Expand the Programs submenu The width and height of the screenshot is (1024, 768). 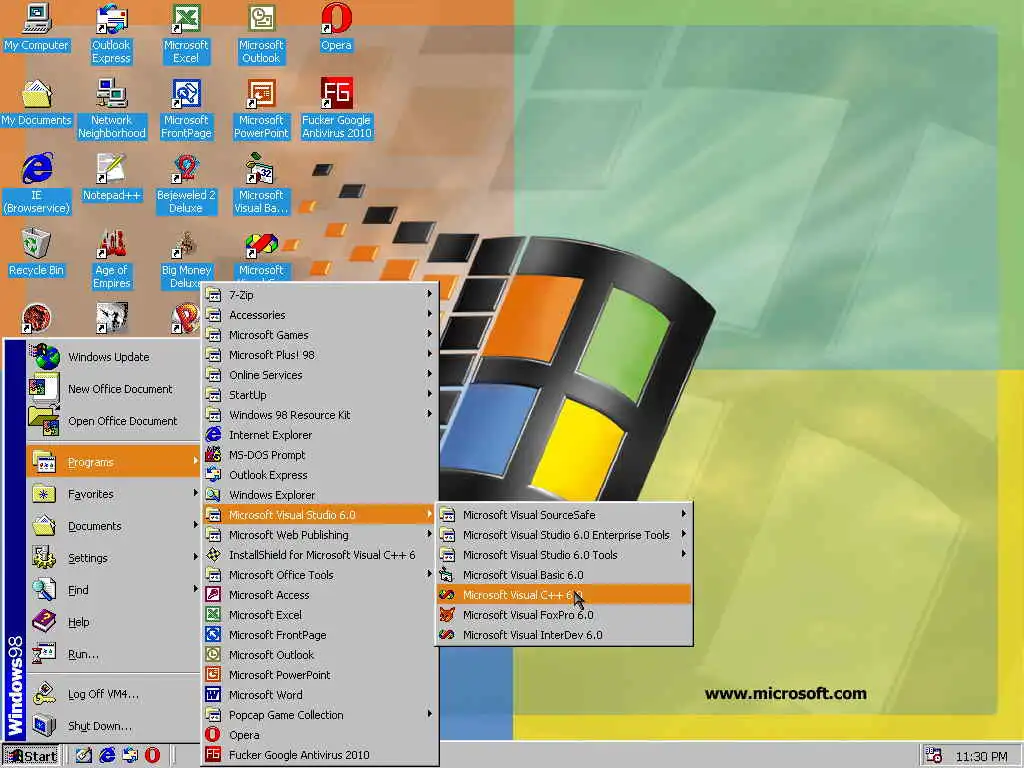pos(114,462)
